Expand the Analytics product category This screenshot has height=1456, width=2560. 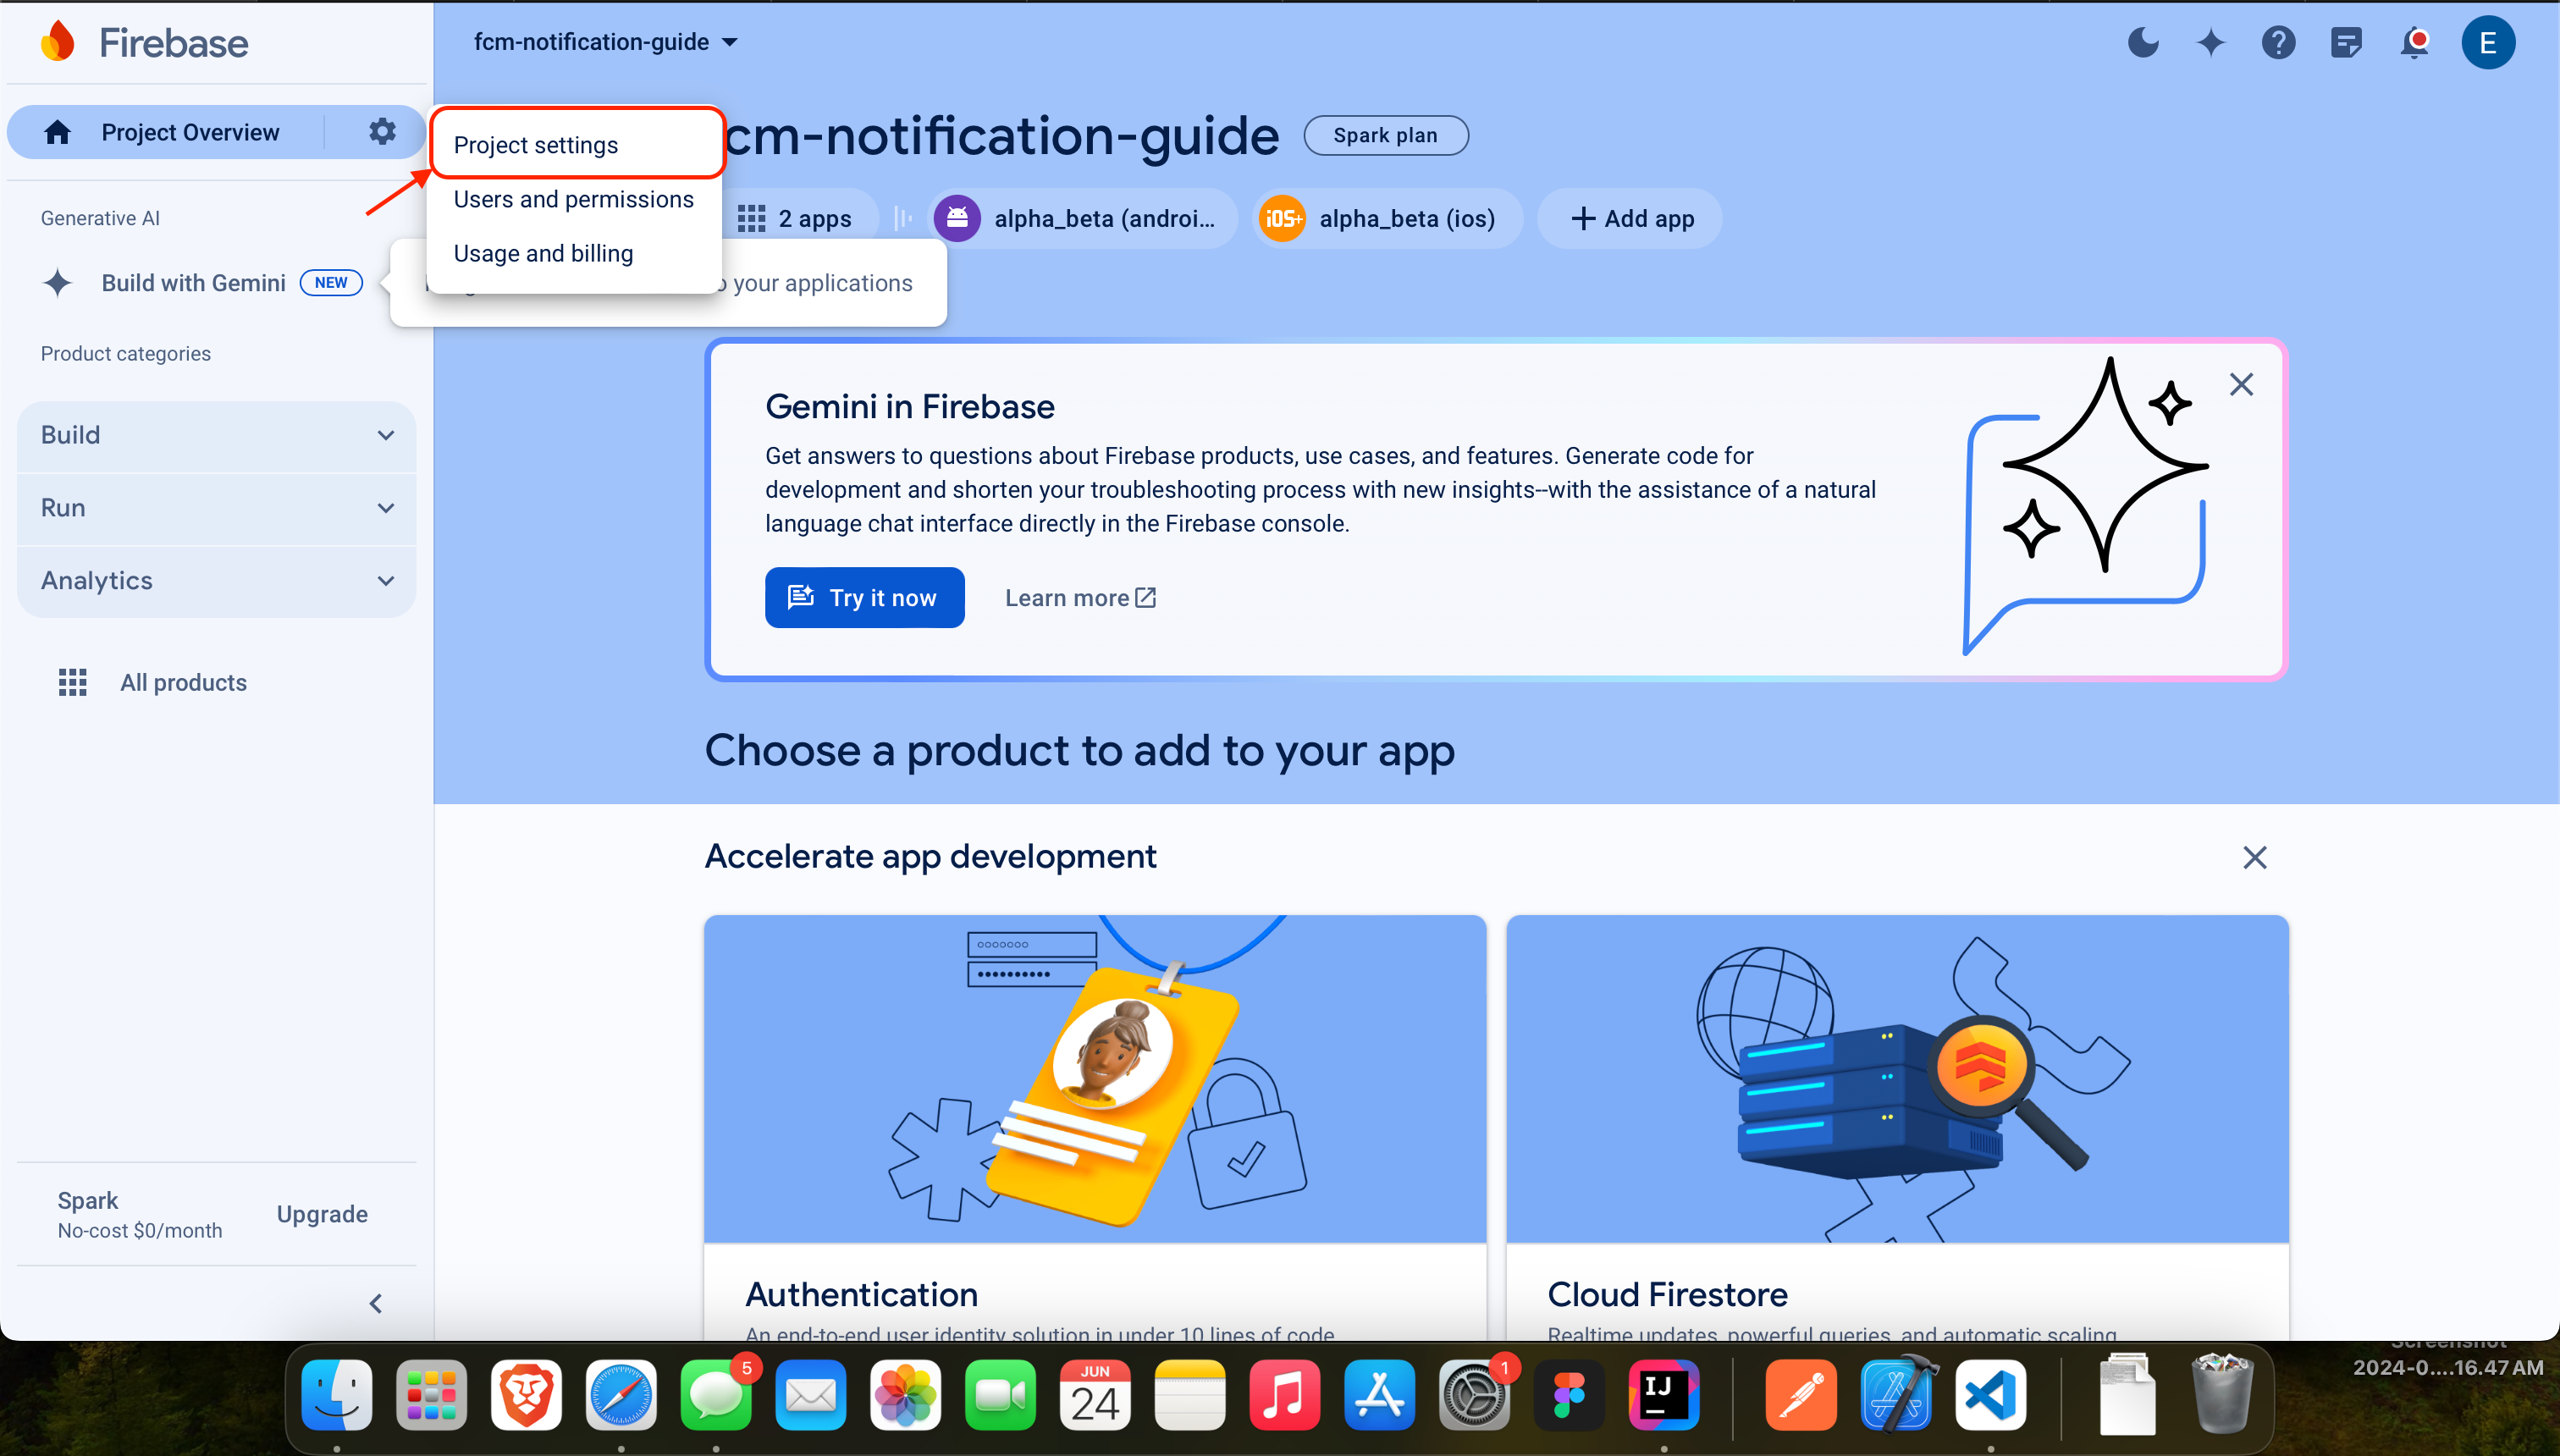click(x=216, y=581)
